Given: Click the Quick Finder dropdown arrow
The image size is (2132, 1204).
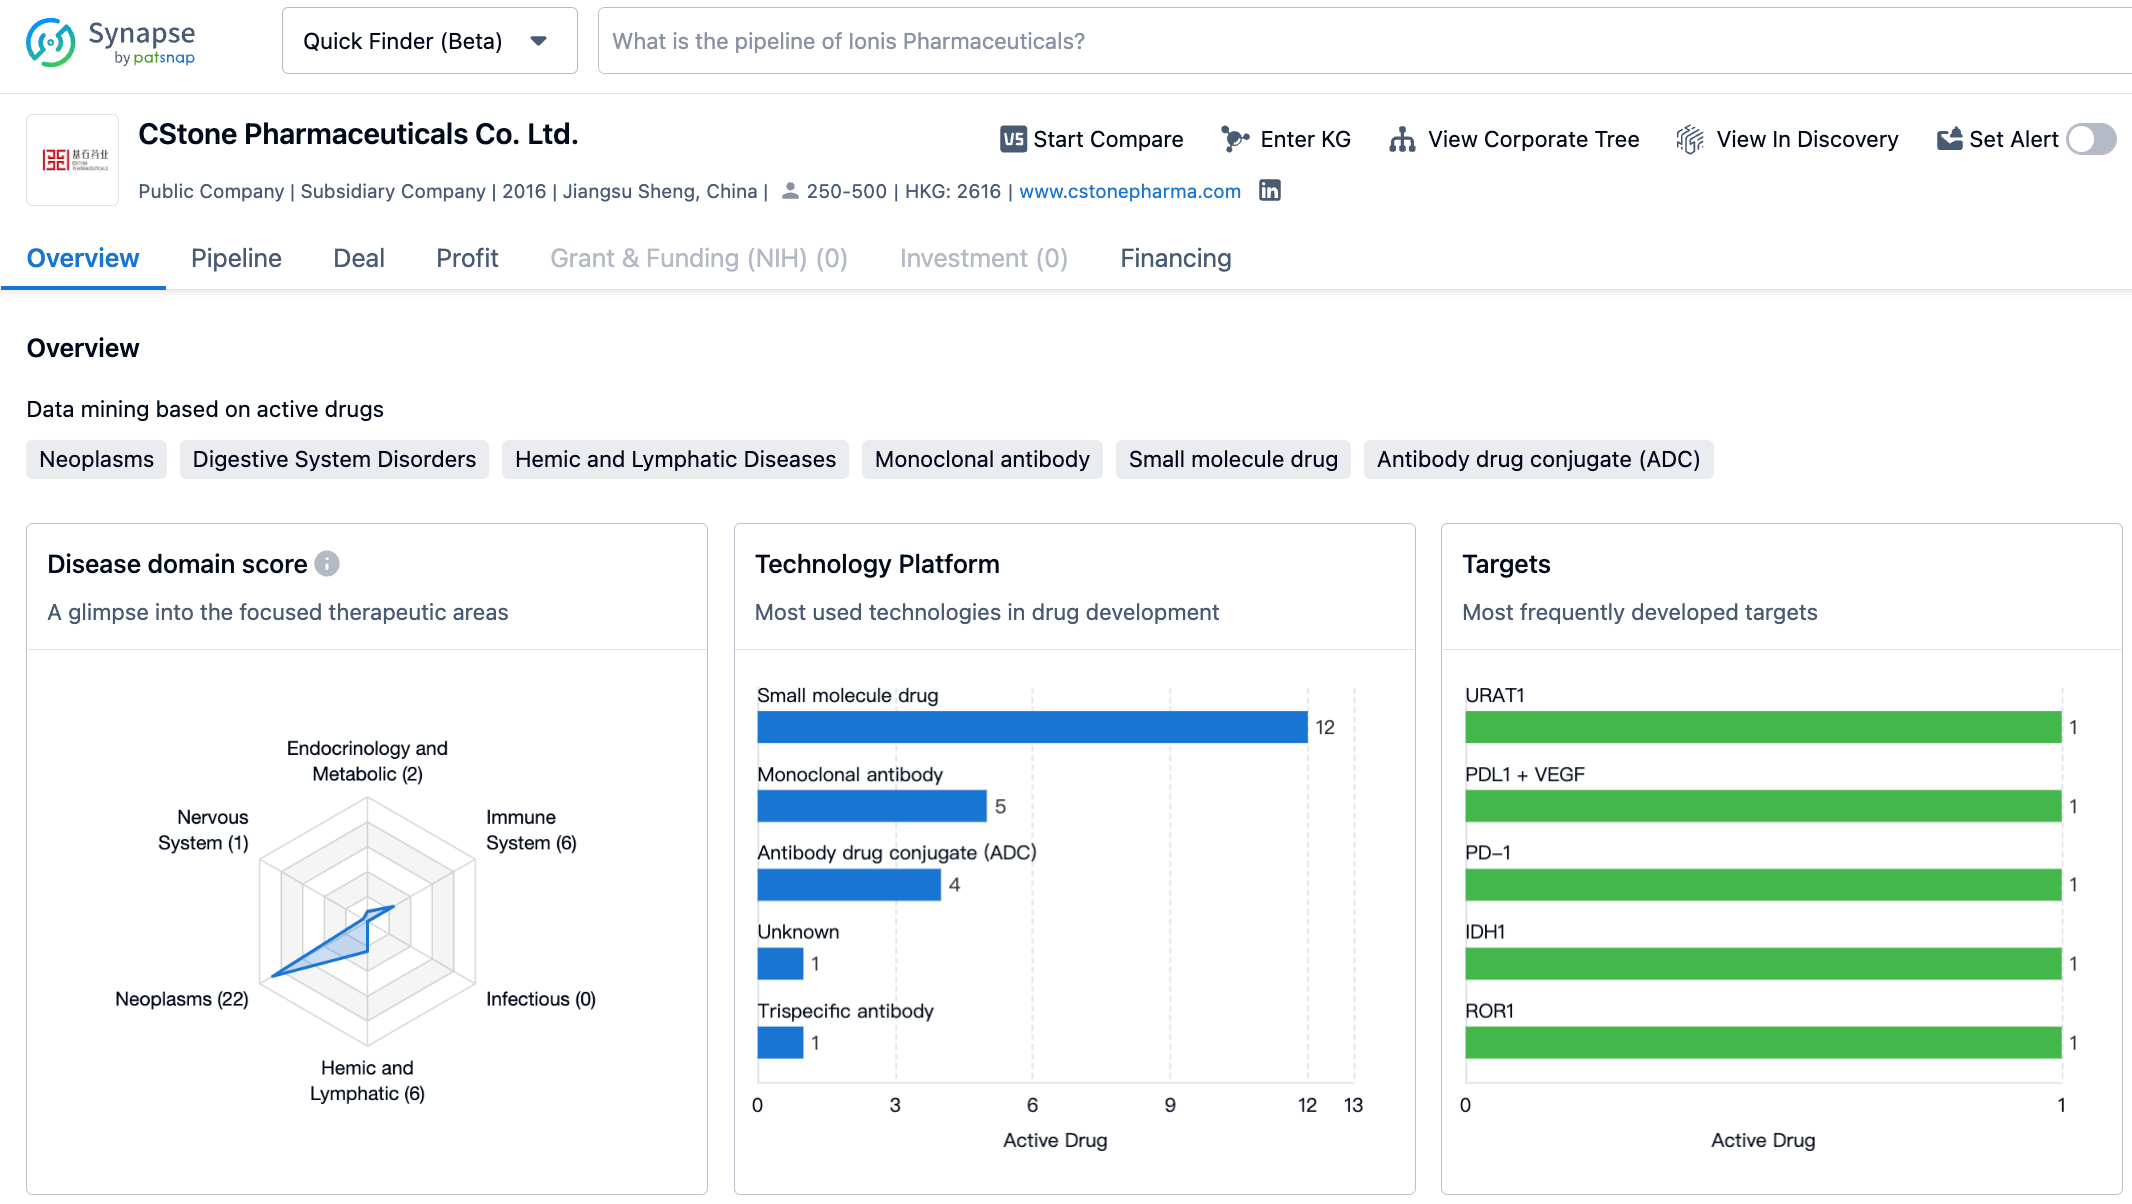Looking at the screenshot, I should pyautogui.click(x=540, y=41).
